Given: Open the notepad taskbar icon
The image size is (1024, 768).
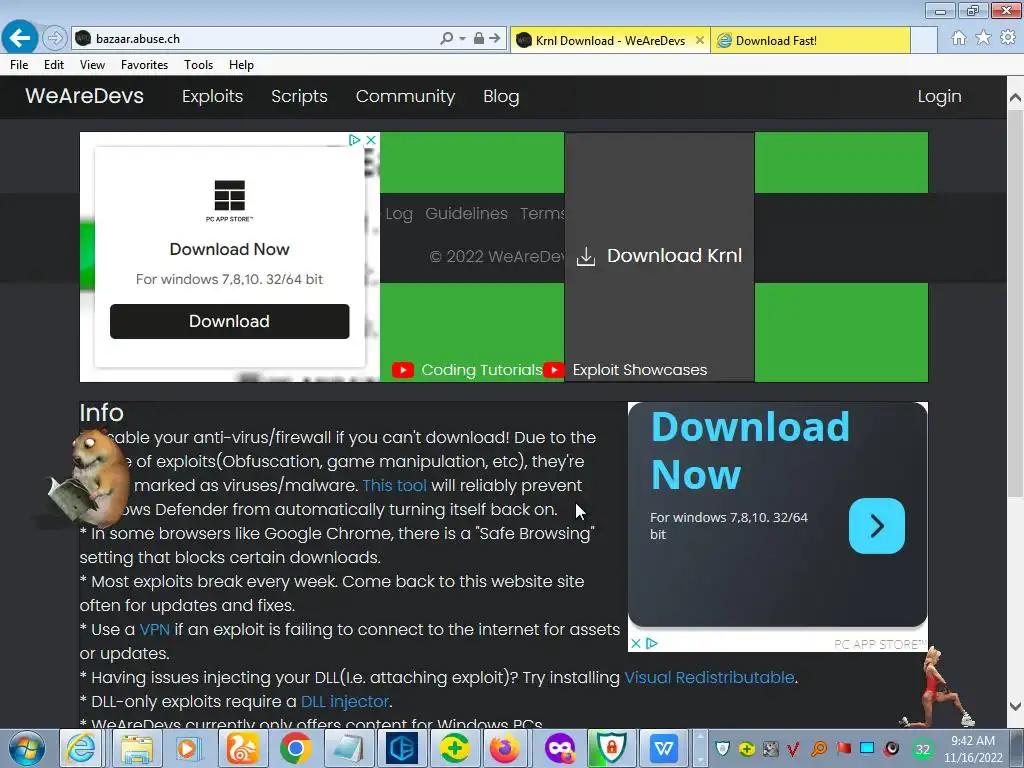Looking at the screenshot, I should (x=348, y=748).
